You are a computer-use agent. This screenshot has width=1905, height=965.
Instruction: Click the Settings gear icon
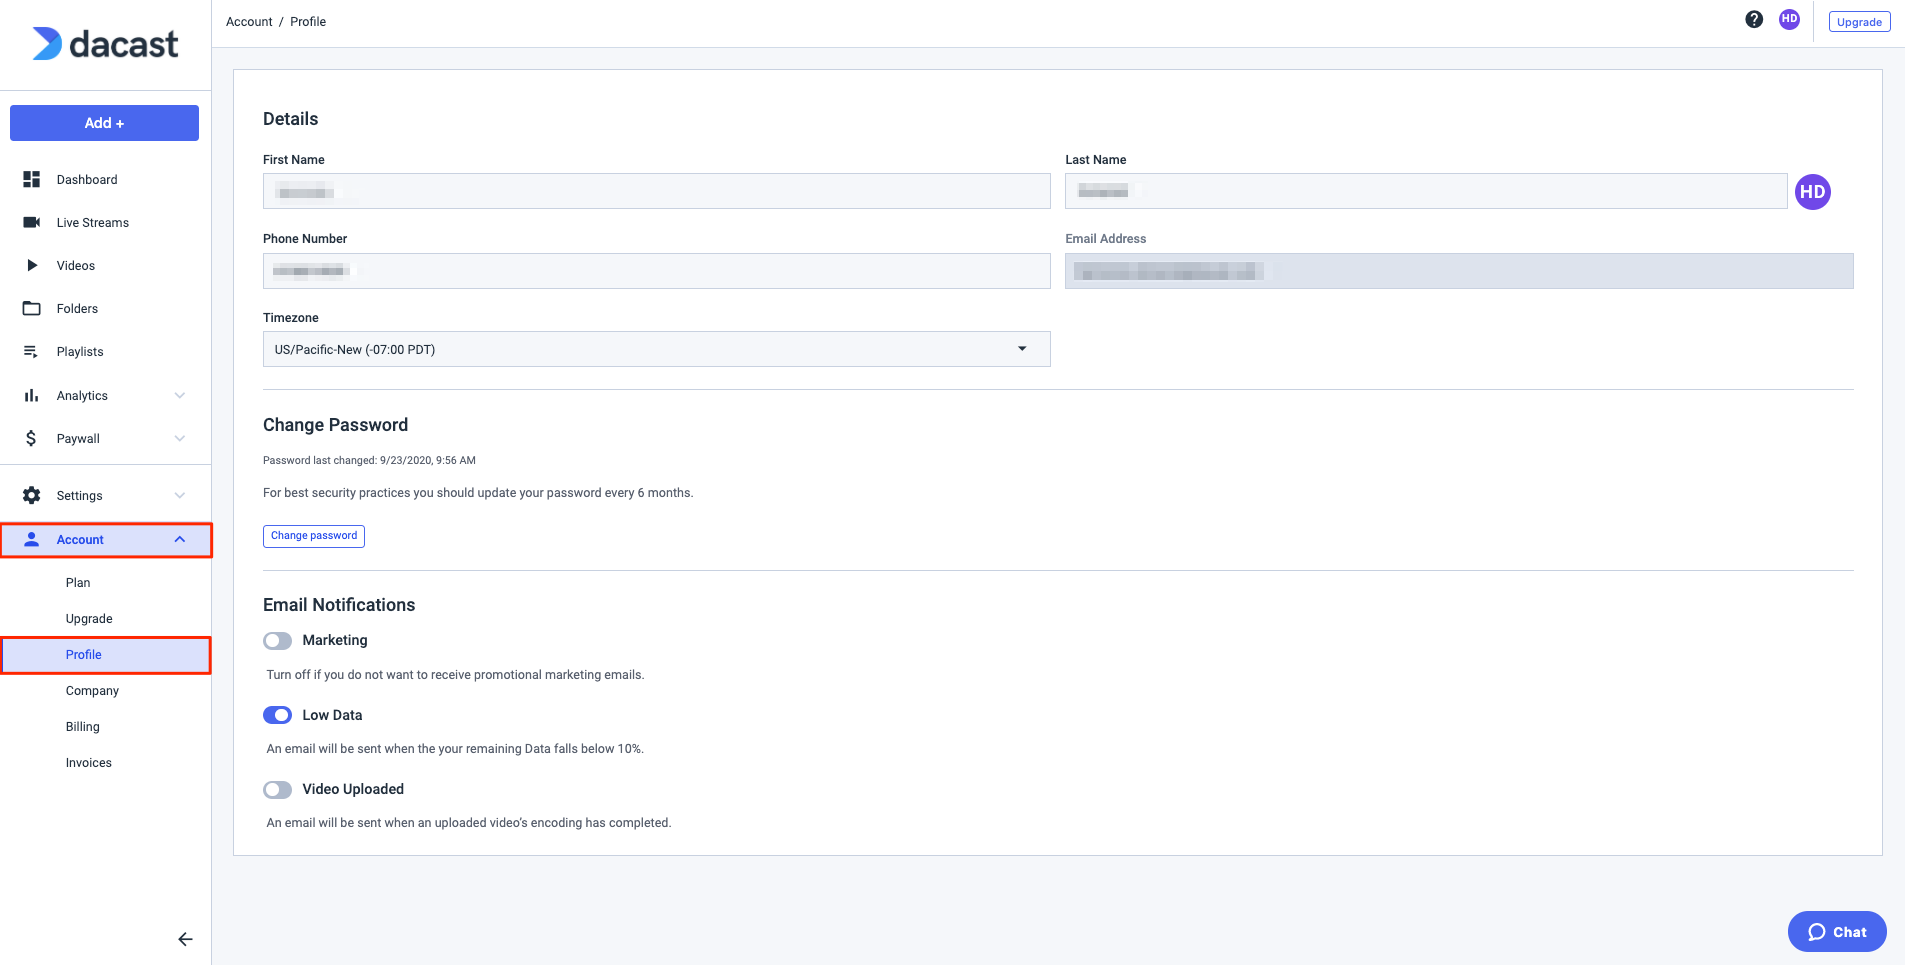click(32, 495)
